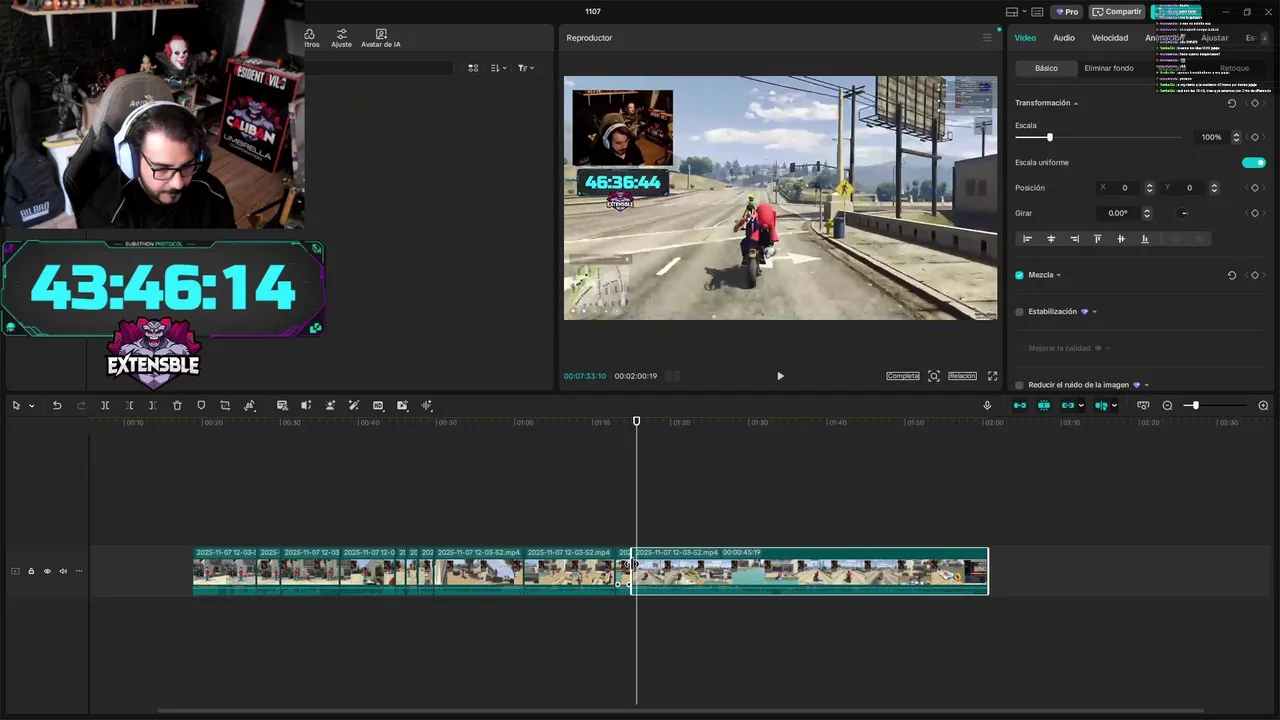The image size is (1280, 720).
Task: Open the Eliminar fondo sub-tab
Action: [1109, 68]
